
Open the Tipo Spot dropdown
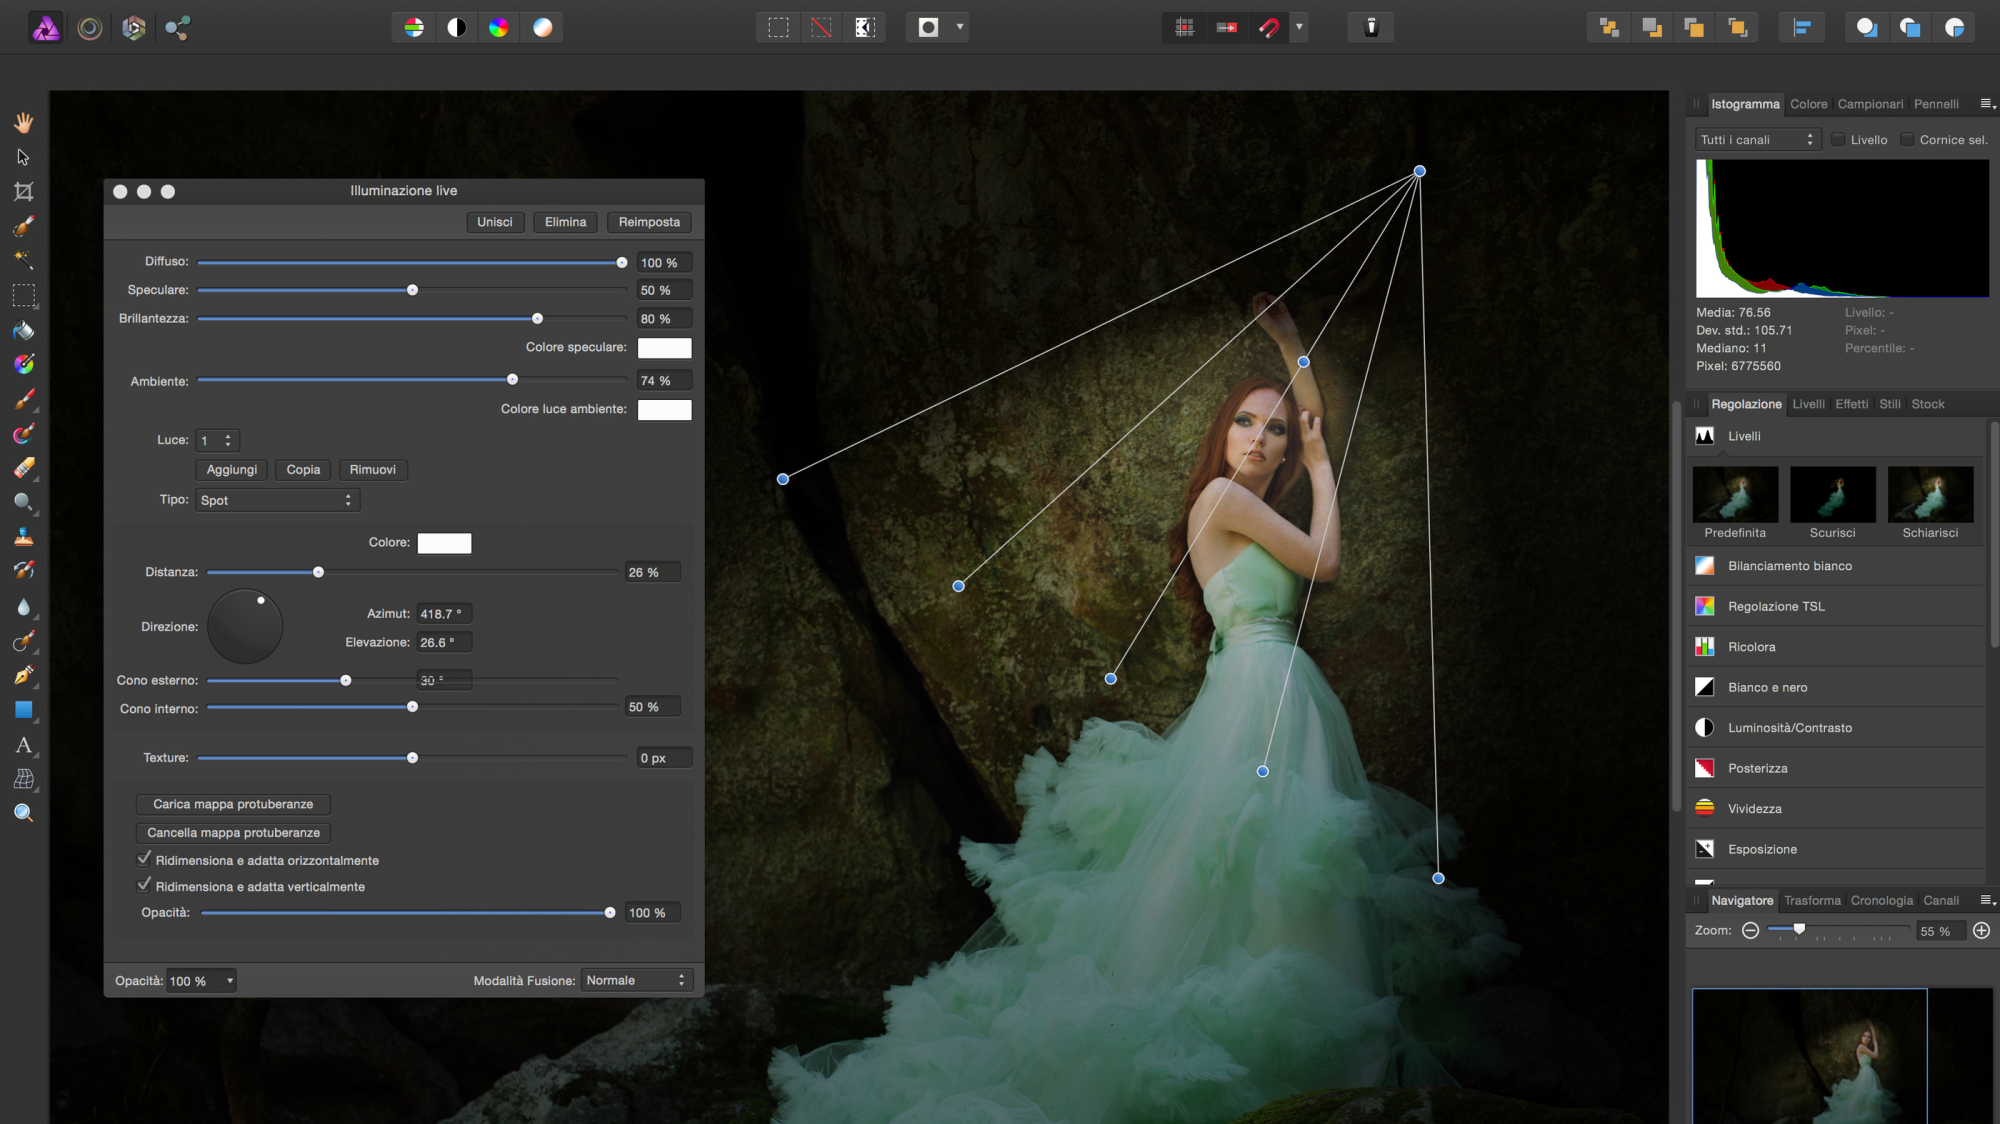click(277, 500)
